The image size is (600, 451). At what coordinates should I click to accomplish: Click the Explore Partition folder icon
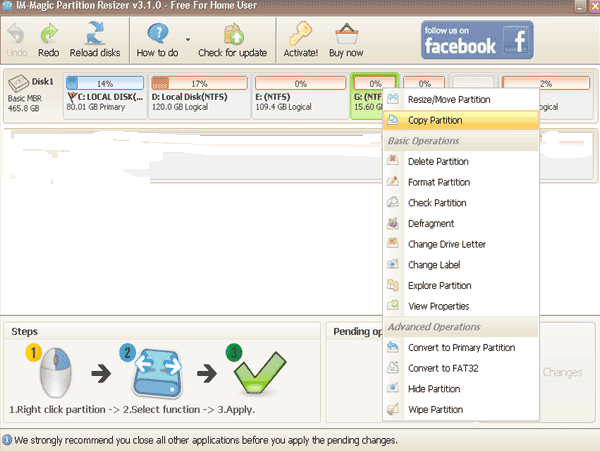[393, 285]
